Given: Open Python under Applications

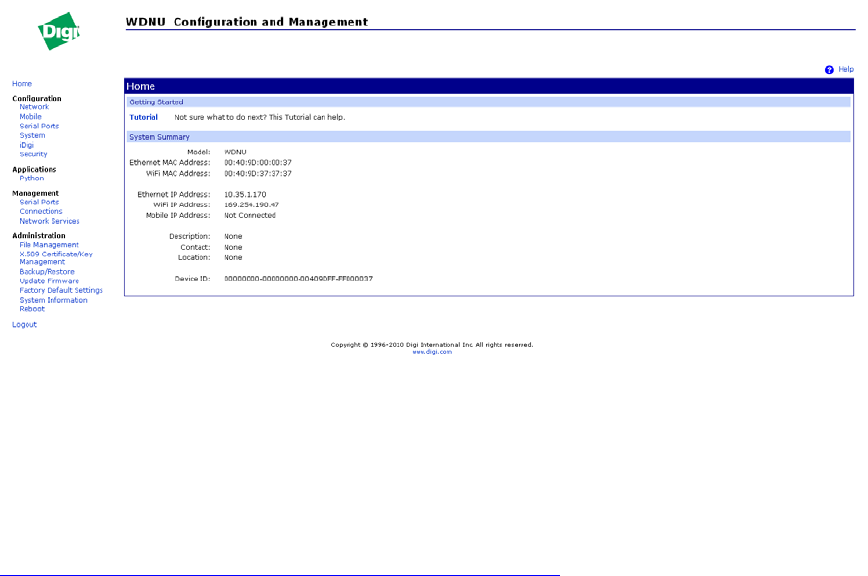Looking at the screenshot, I should [x=32, y=178].
